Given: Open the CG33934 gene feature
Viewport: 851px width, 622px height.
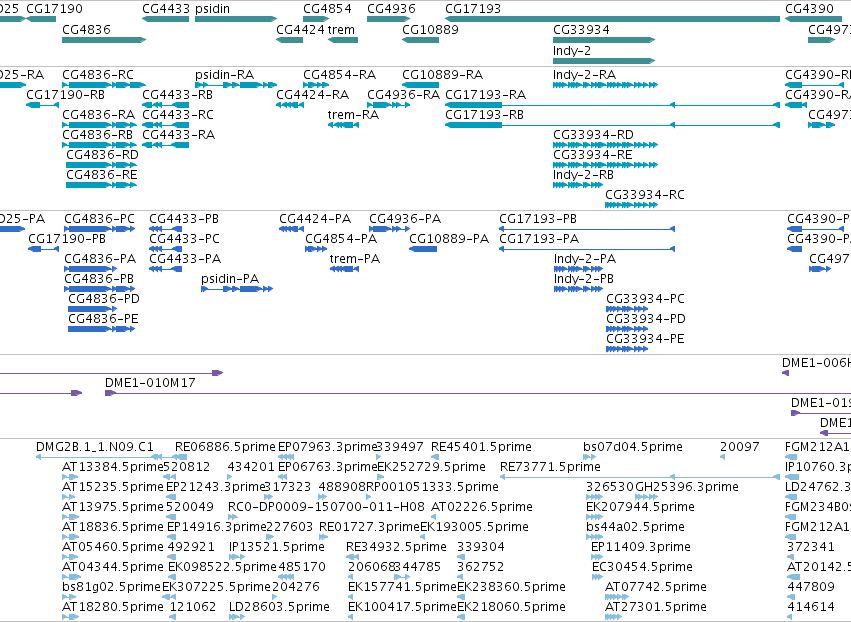Looking at the screenshot, I should click(604, 40).
